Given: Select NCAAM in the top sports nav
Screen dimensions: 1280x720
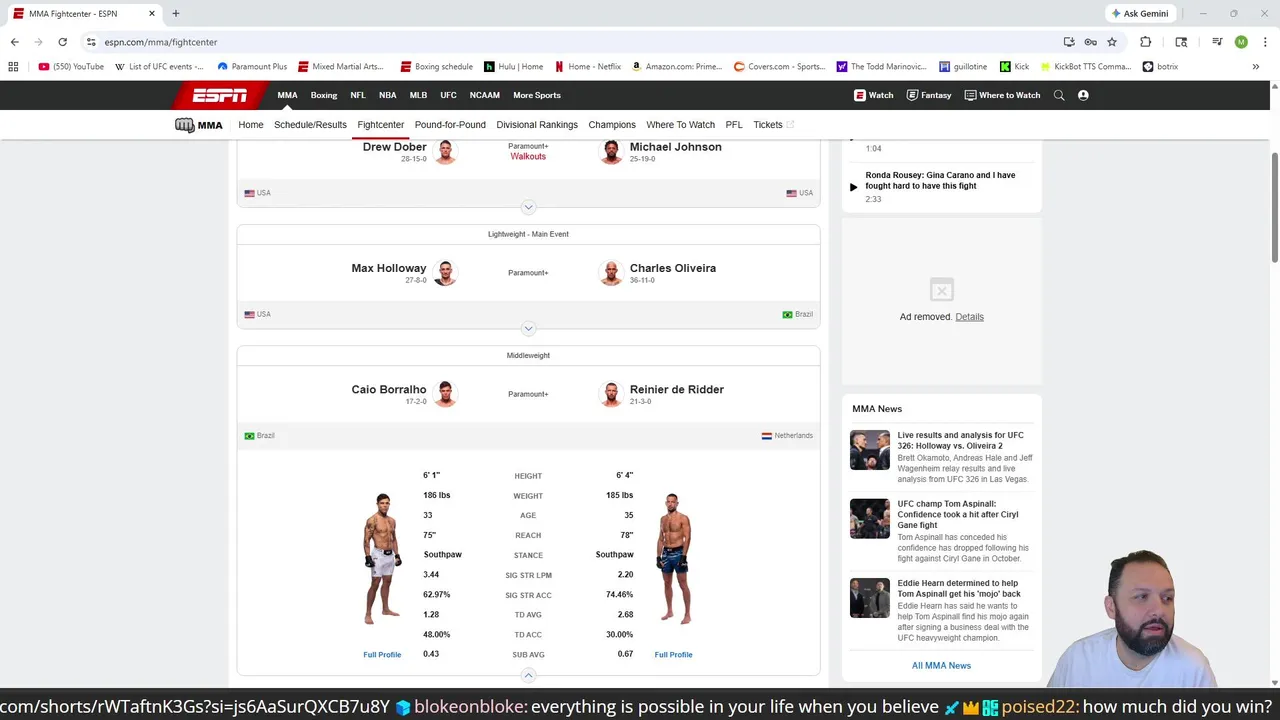Looking at the screenshot, I should [x=485, y=95].
